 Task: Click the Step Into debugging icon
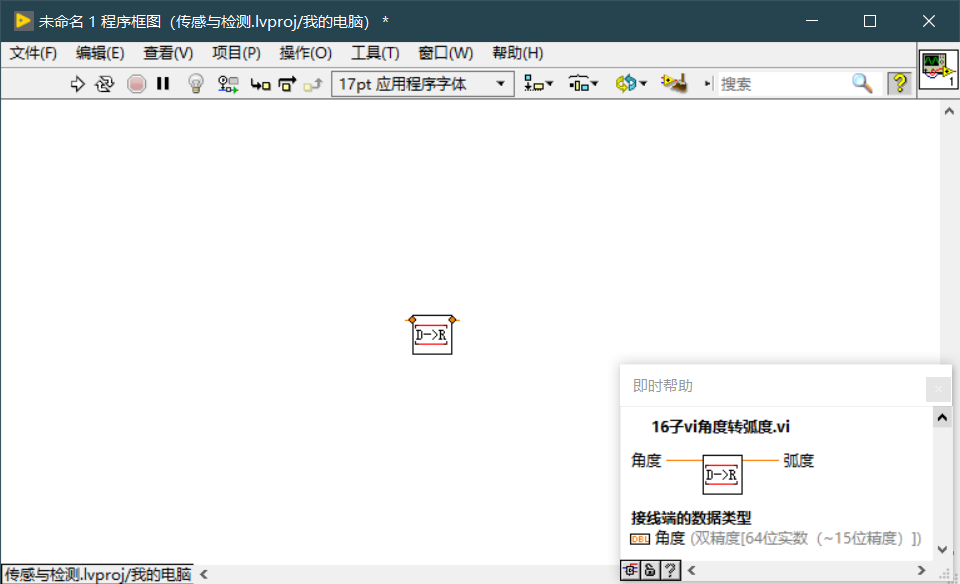coord(260,84)
